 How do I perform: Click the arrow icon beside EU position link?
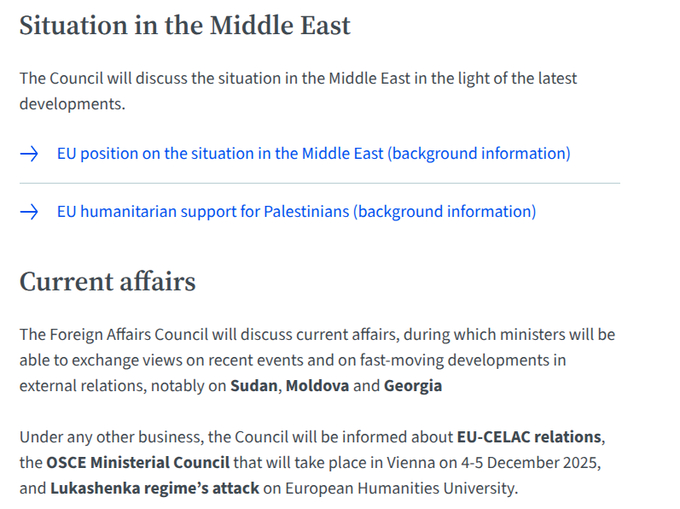(x=29, y=154)
